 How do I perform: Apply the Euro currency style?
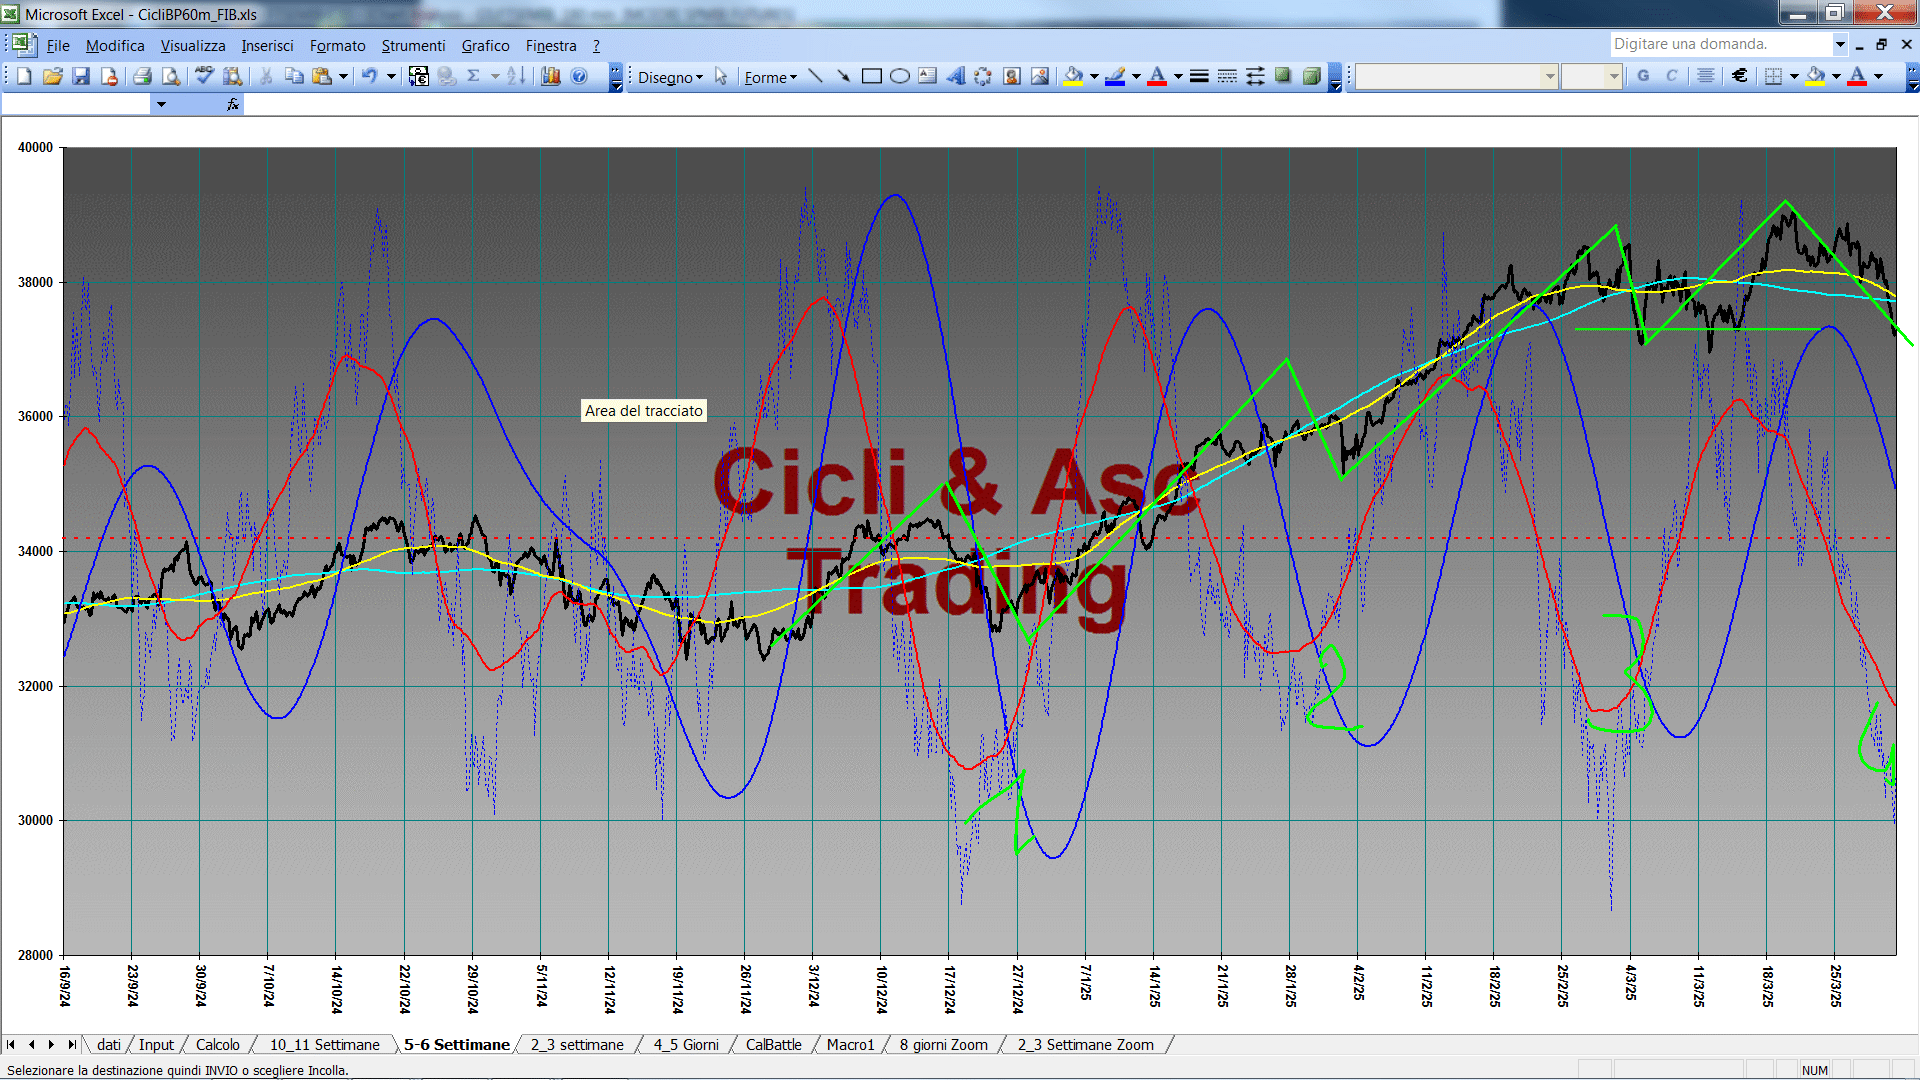pos(1740,76)
